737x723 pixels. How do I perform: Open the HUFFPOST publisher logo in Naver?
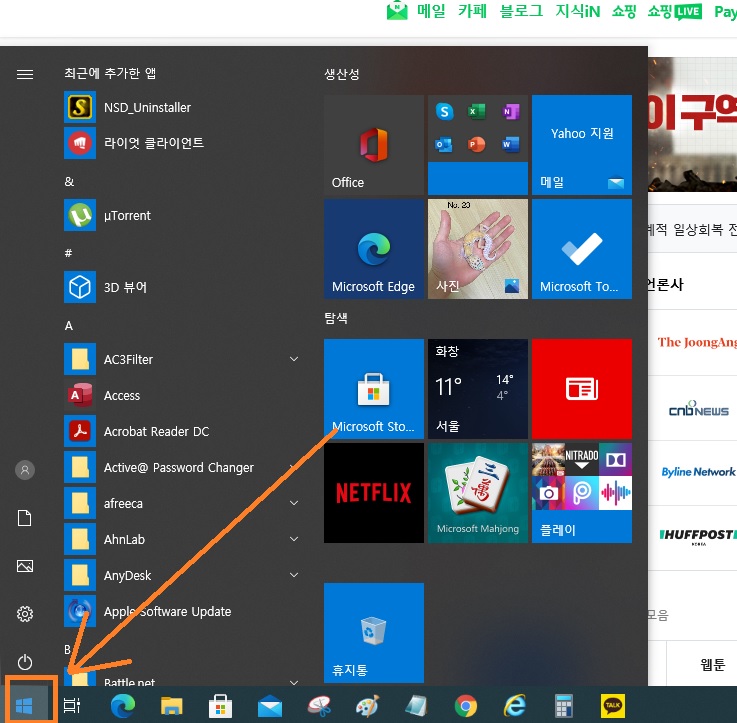pyautogui.click(x=698, y=536)
